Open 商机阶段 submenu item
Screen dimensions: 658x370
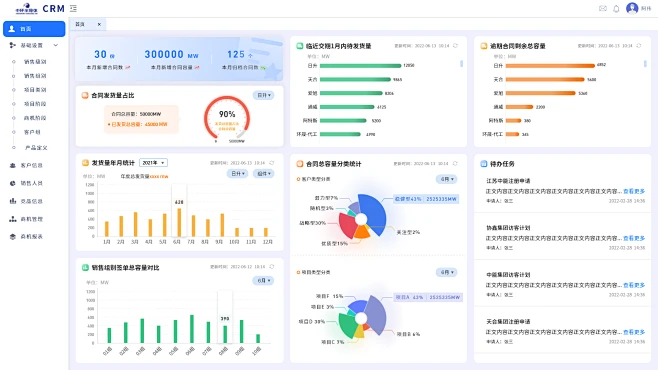coord(35,118)
